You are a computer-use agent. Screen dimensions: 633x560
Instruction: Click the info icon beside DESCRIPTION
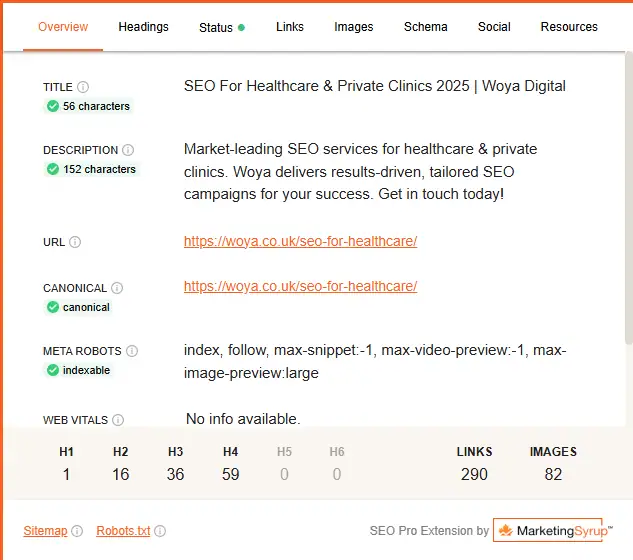coord(128,150)
